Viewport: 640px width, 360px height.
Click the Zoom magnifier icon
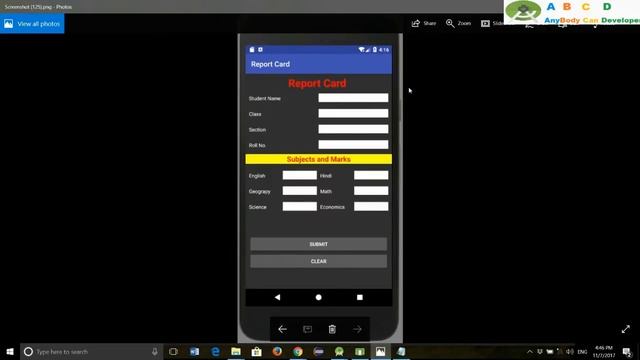[450, 23]
